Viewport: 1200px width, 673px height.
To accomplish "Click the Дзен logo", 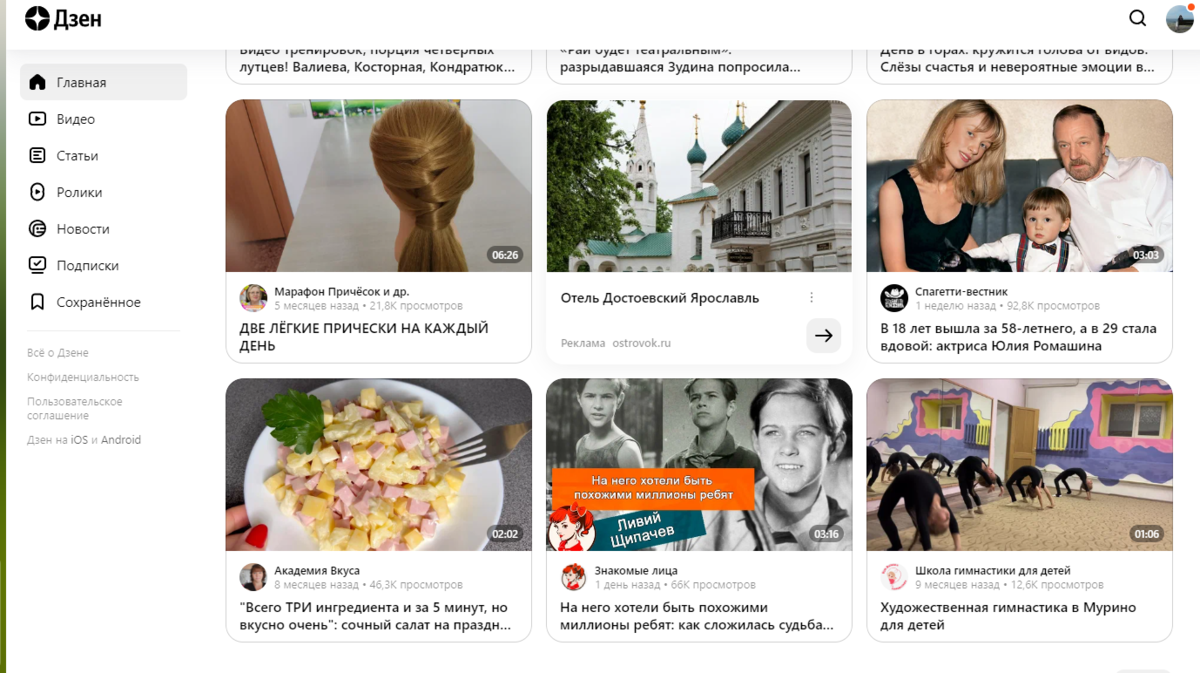I will (63, 18).
